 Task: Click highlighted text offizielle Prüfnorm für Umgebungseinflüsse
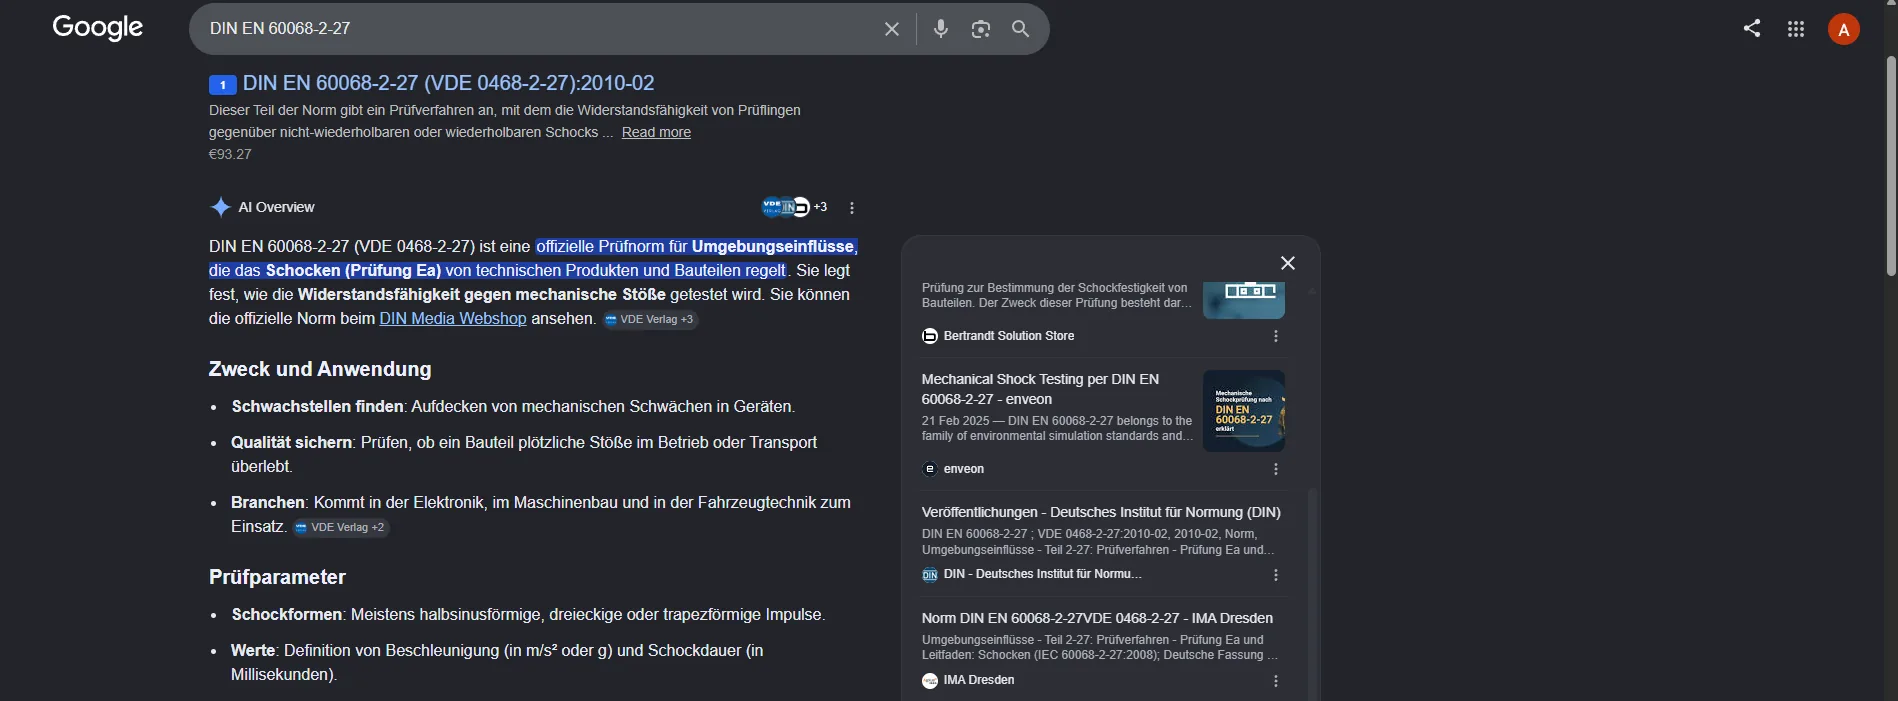tap(697, 246)
